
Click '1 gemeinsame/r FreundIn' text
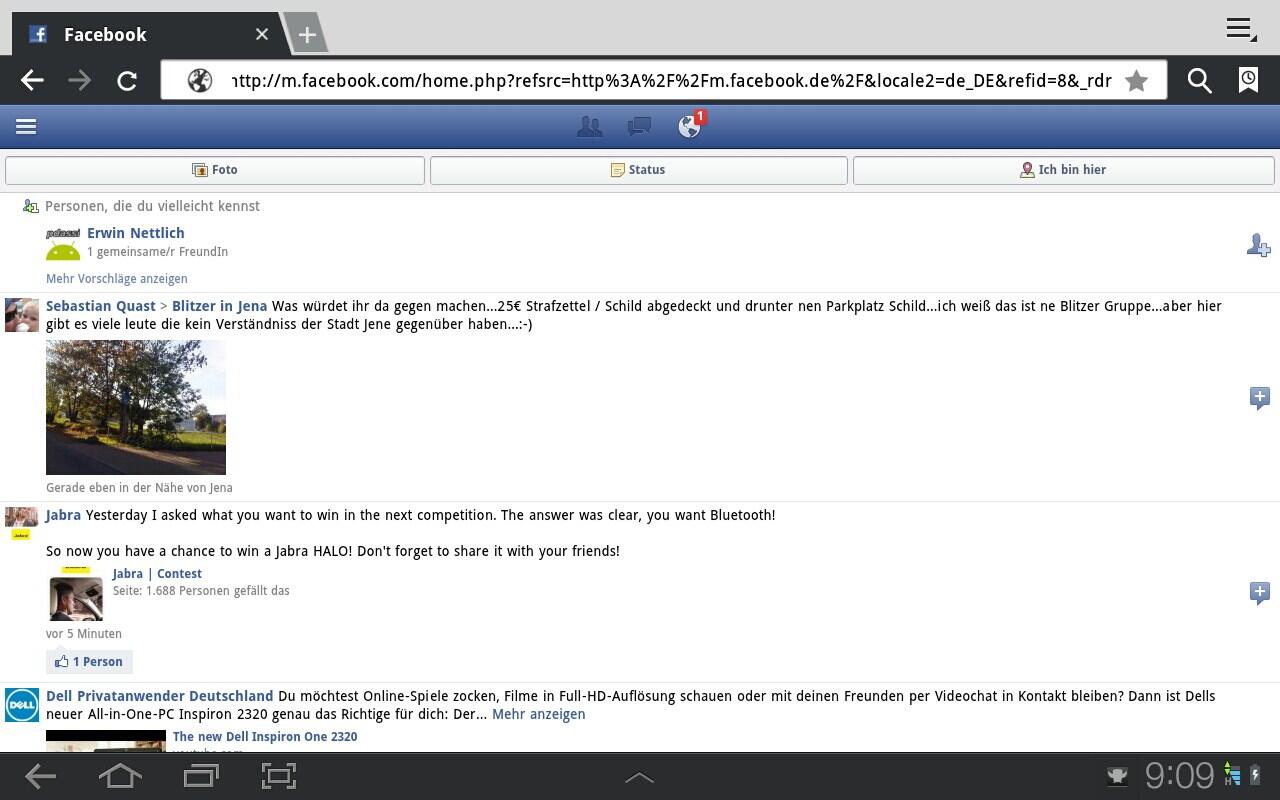[158, 252]
